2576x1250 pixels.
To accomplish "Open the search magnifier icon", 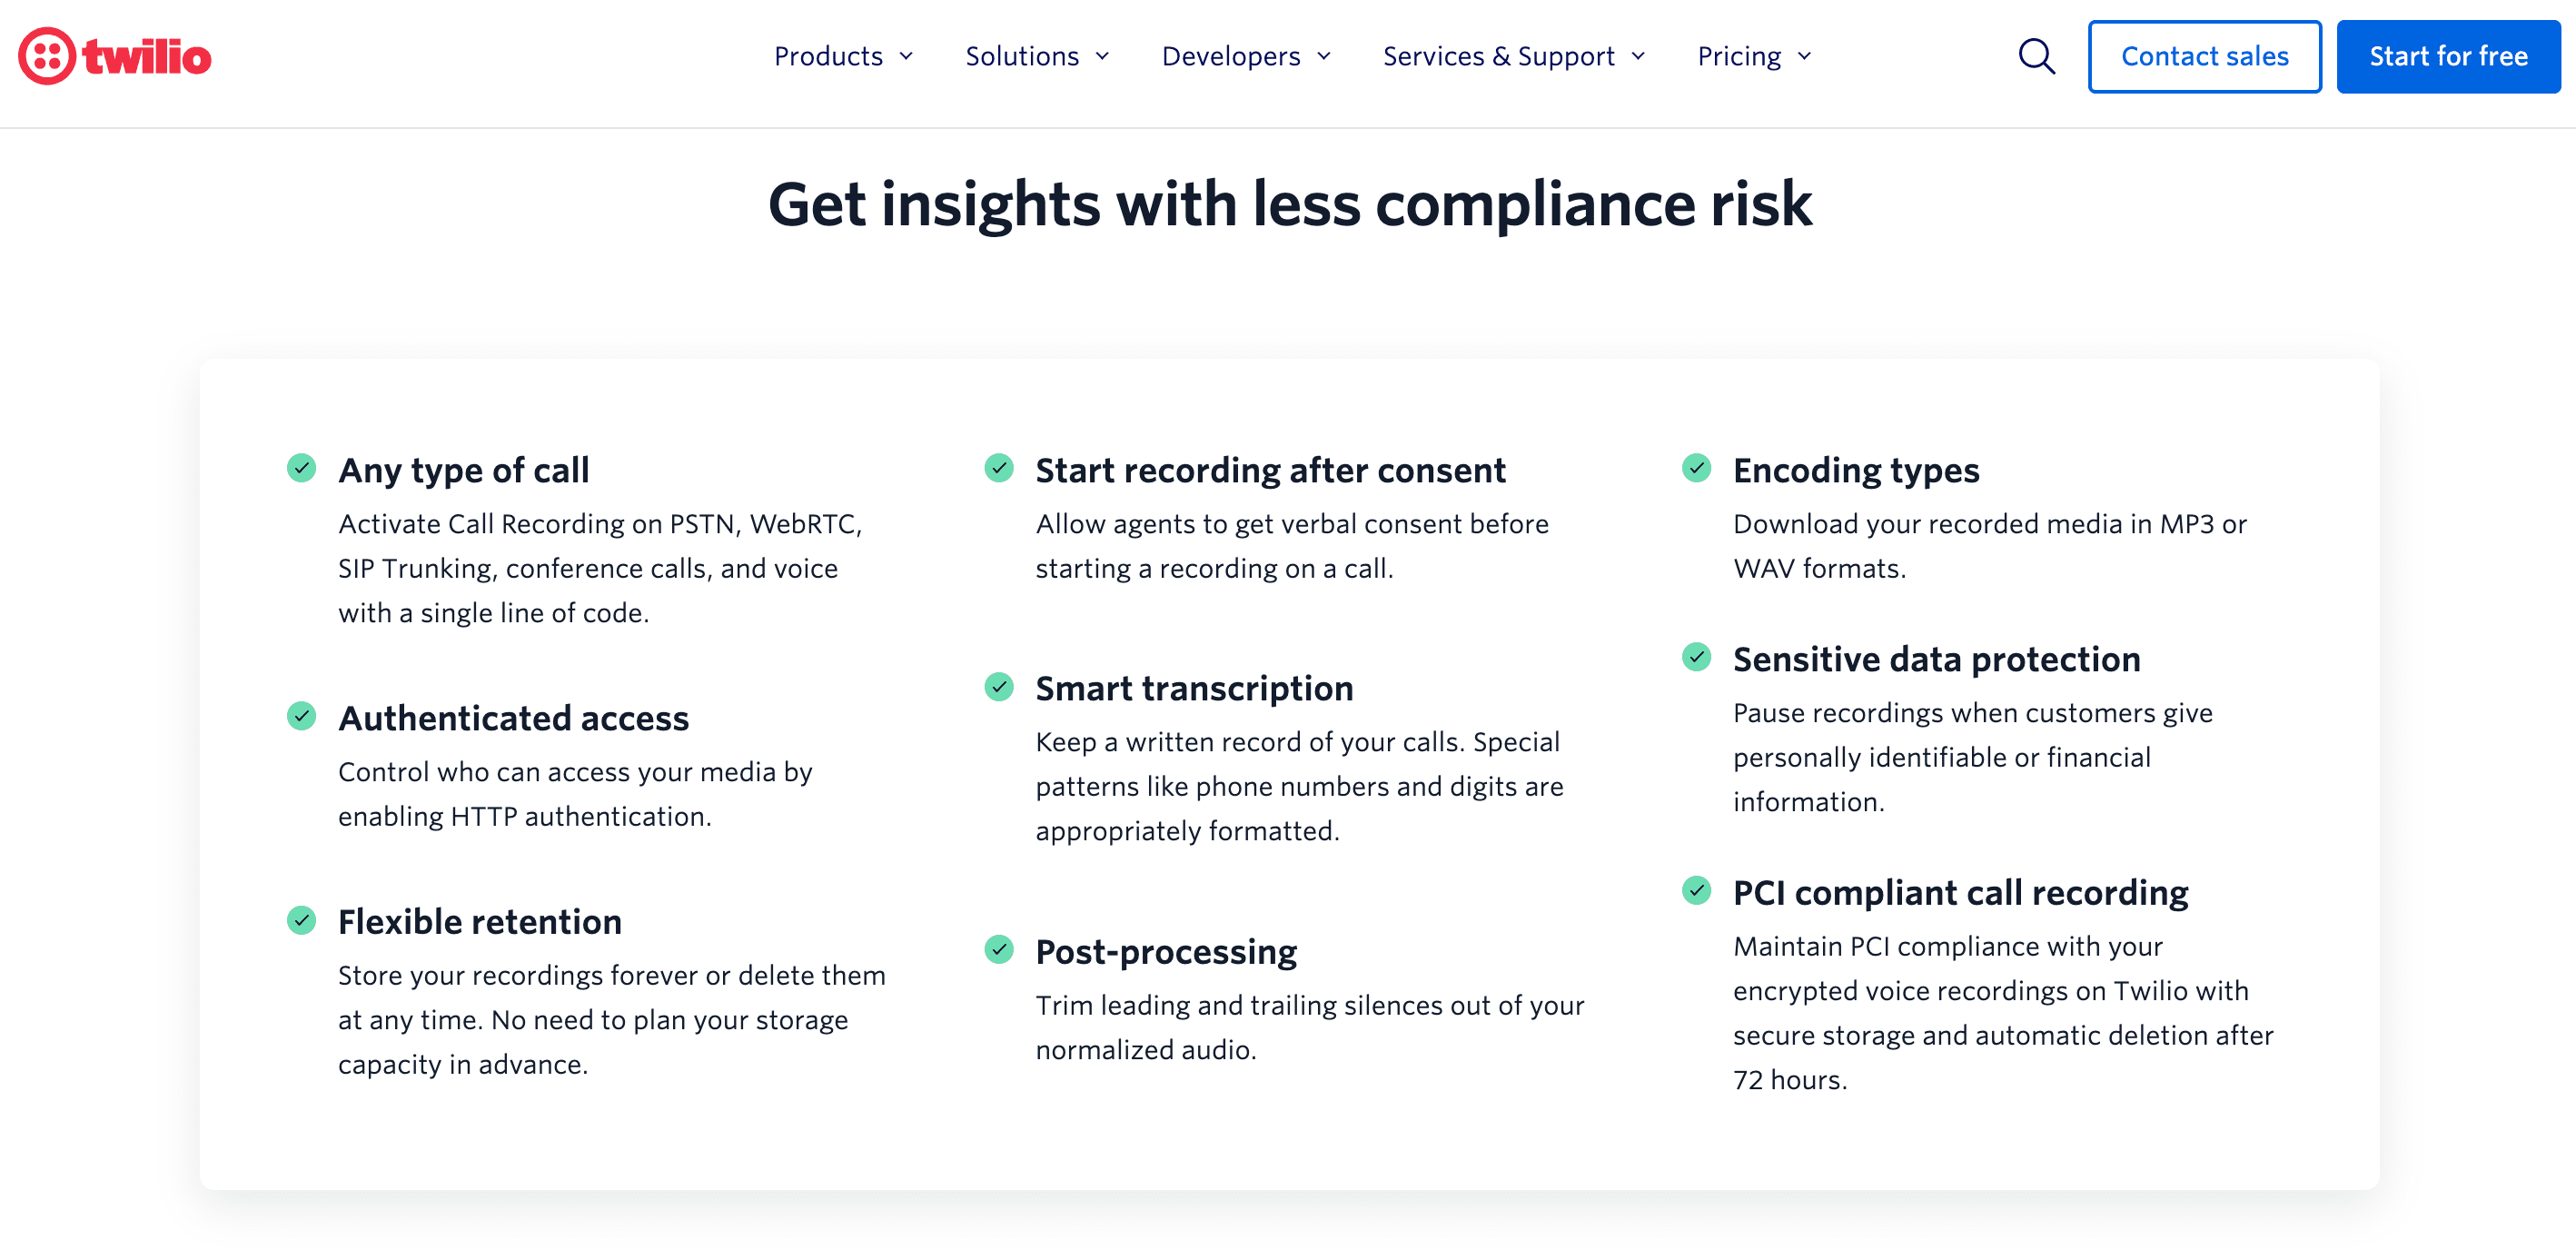I will [x=2036, y=56].
